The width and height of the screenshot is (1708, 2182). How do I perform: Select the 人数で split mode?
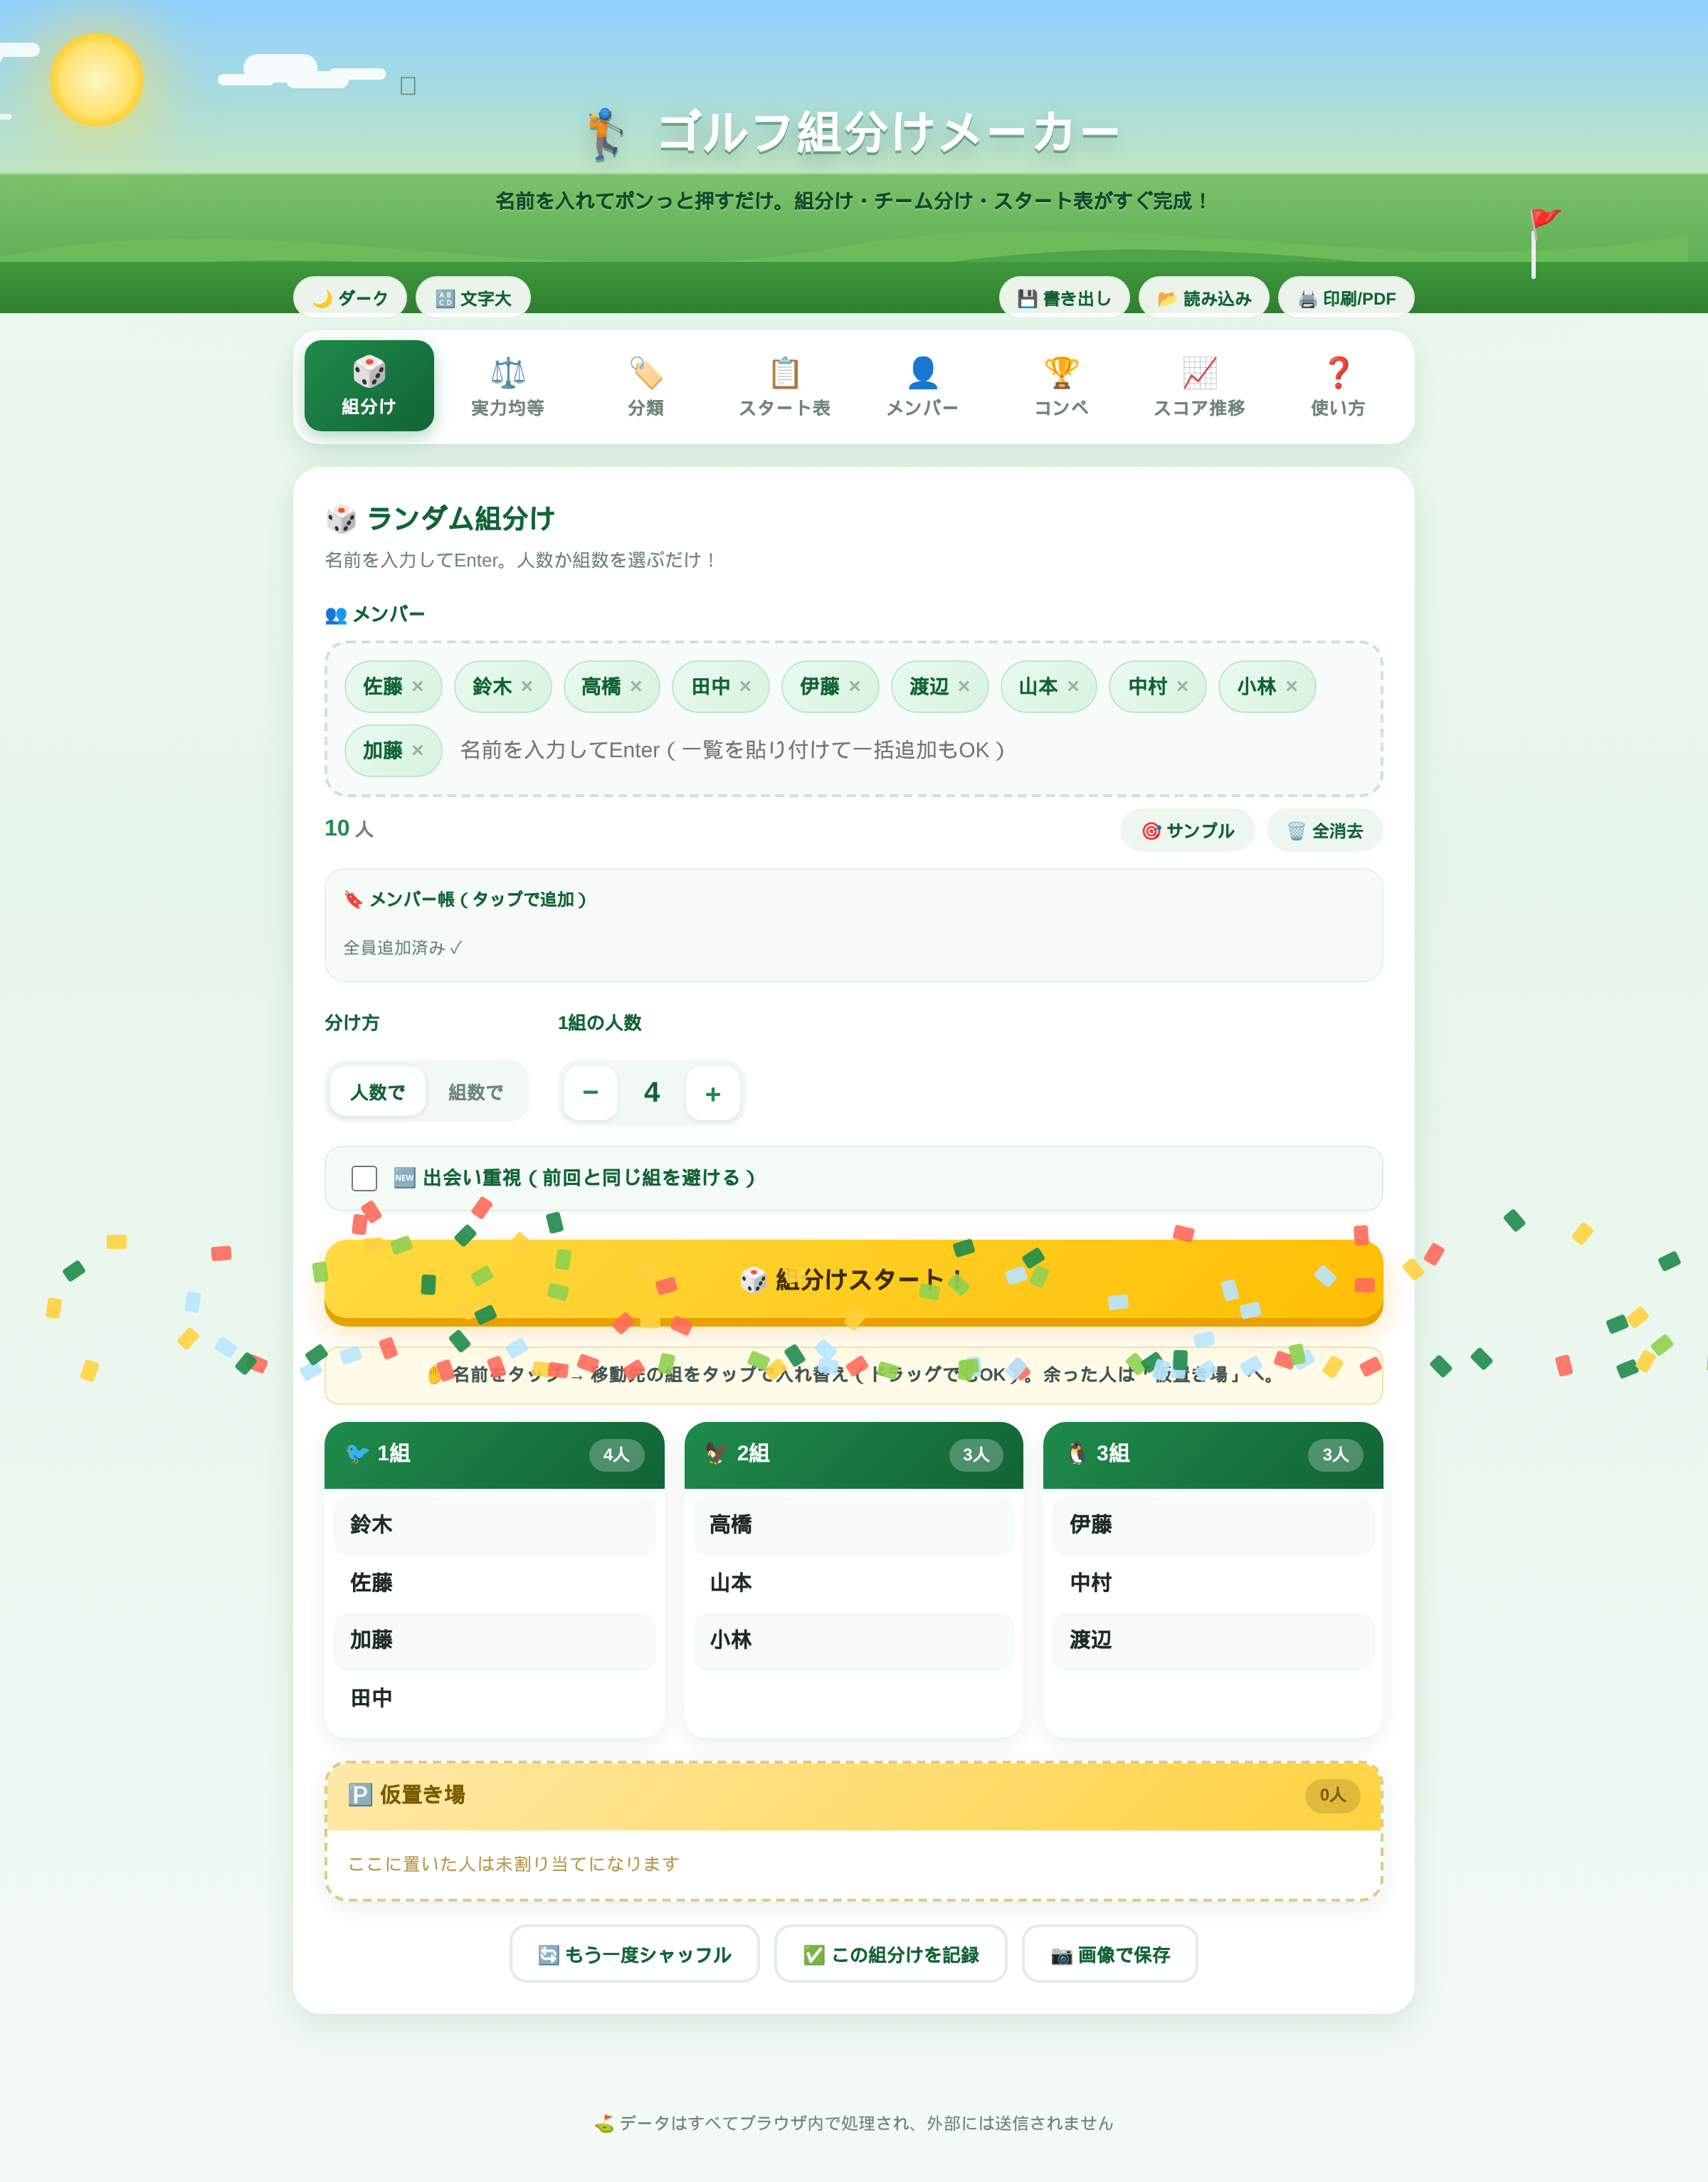(x=378, y=1092)
